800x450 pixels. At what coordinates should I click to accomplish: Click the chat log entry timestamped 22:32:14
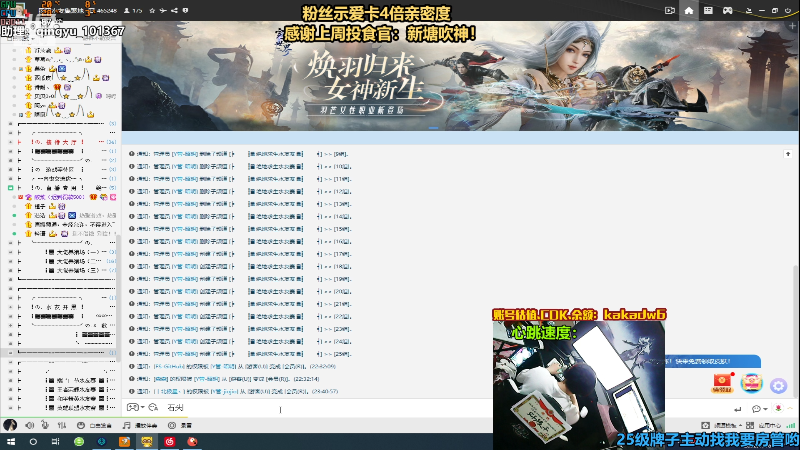(224, 379)
